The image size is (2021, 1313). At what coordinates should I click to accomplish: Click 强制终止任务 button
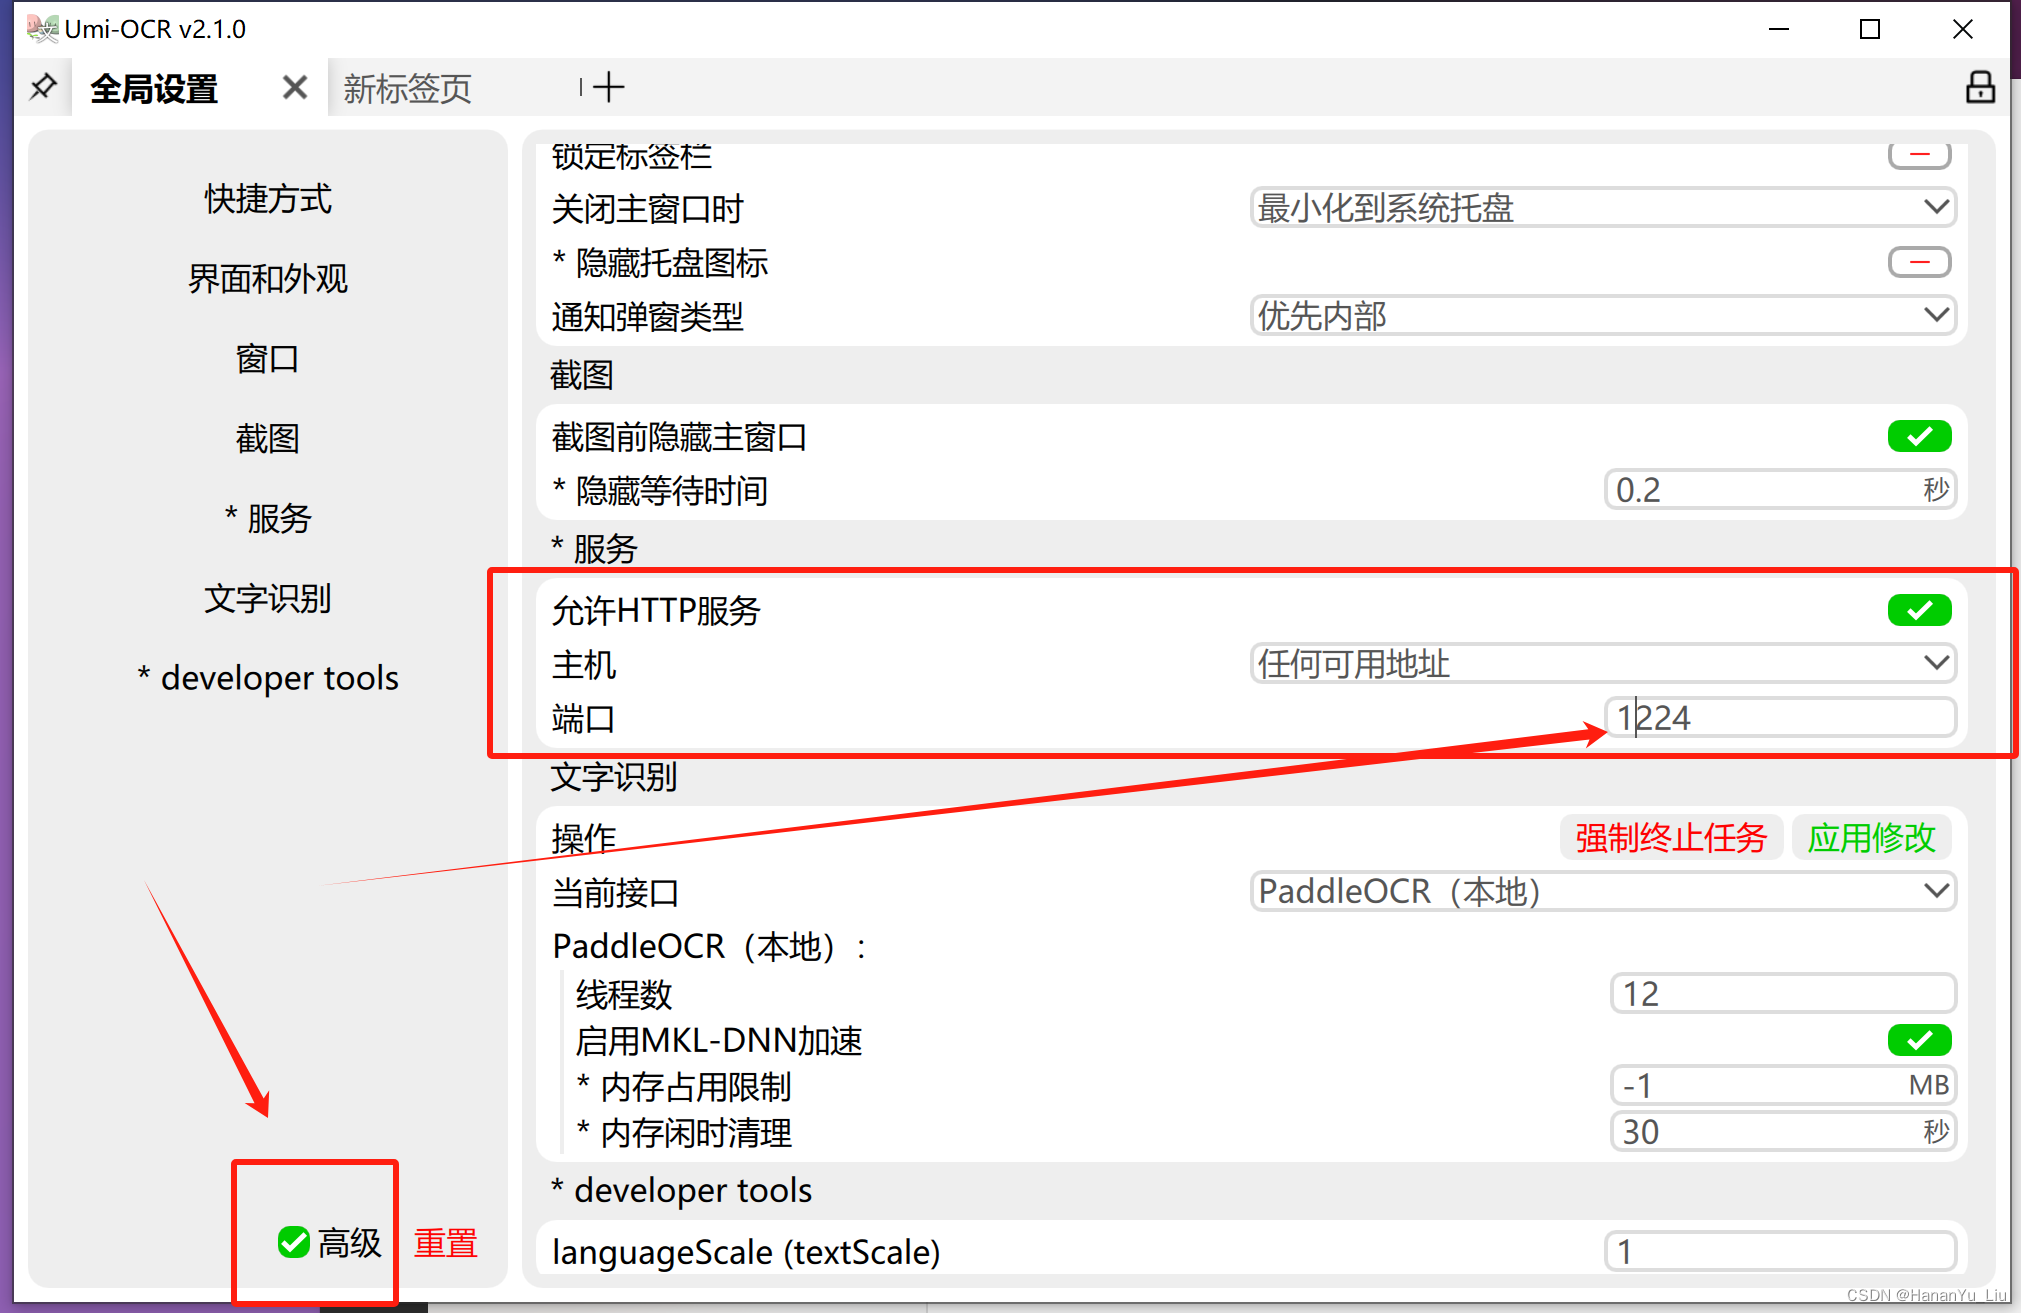click(x=1670, y=838)
